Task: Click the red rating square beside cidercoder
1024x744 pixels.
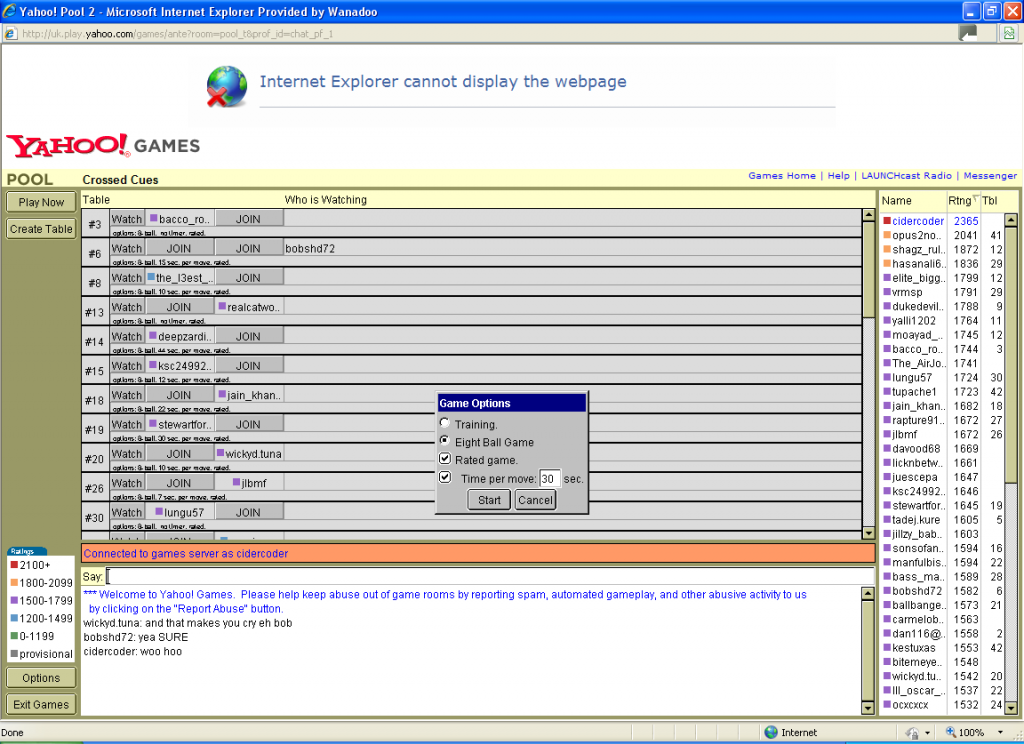Action: (887, 221)
